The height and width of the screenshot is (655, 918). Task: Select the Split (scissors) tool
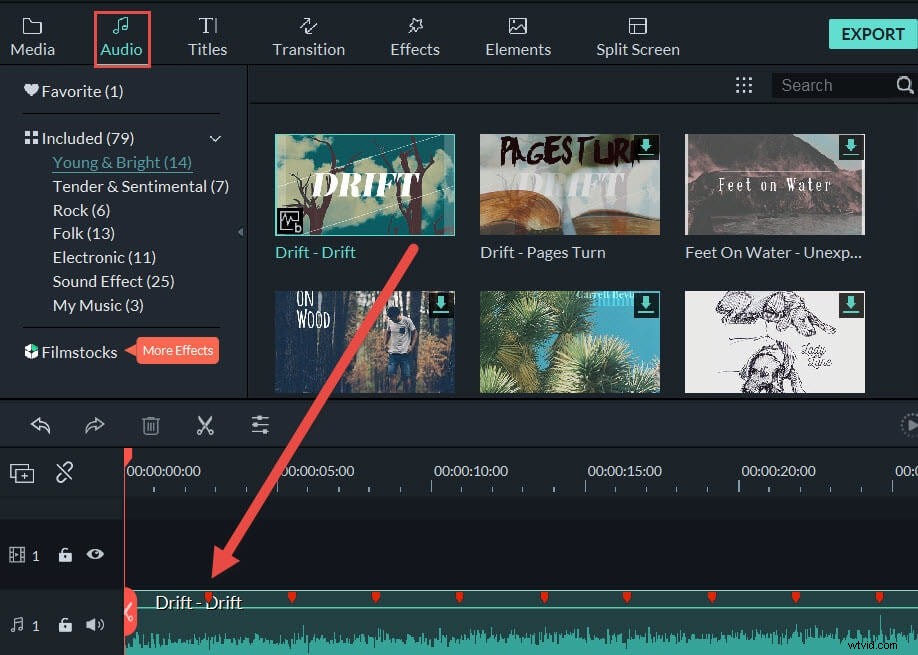point(206,425)
